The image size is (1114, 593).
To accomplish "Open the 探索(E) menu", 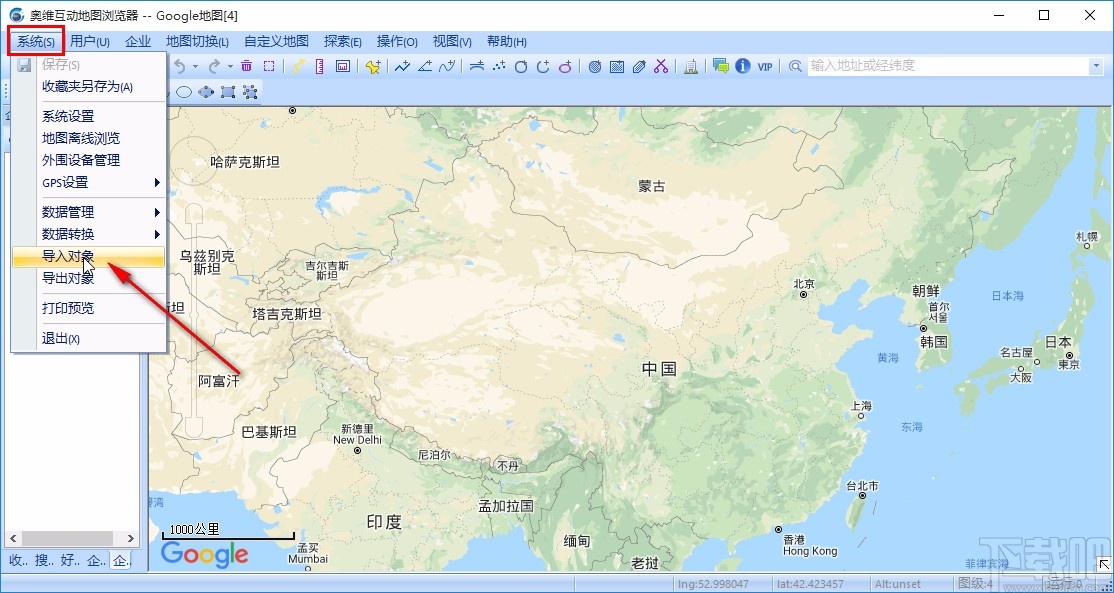I will [x=343, y=41].
